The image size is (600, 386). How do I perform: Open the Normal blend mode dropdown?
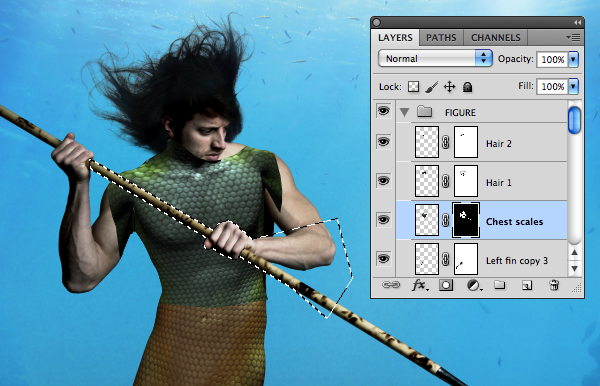pyautogui.click(x=435, y=59)
